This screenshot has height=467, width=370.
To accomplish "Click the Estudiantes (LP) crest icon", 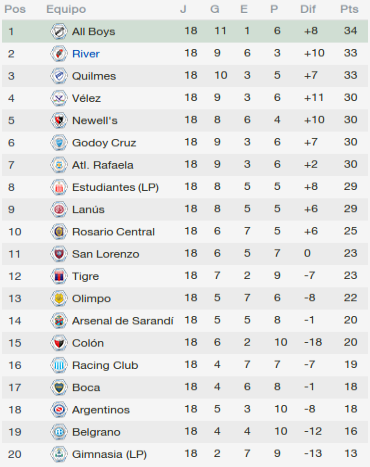I will (59, 187).
